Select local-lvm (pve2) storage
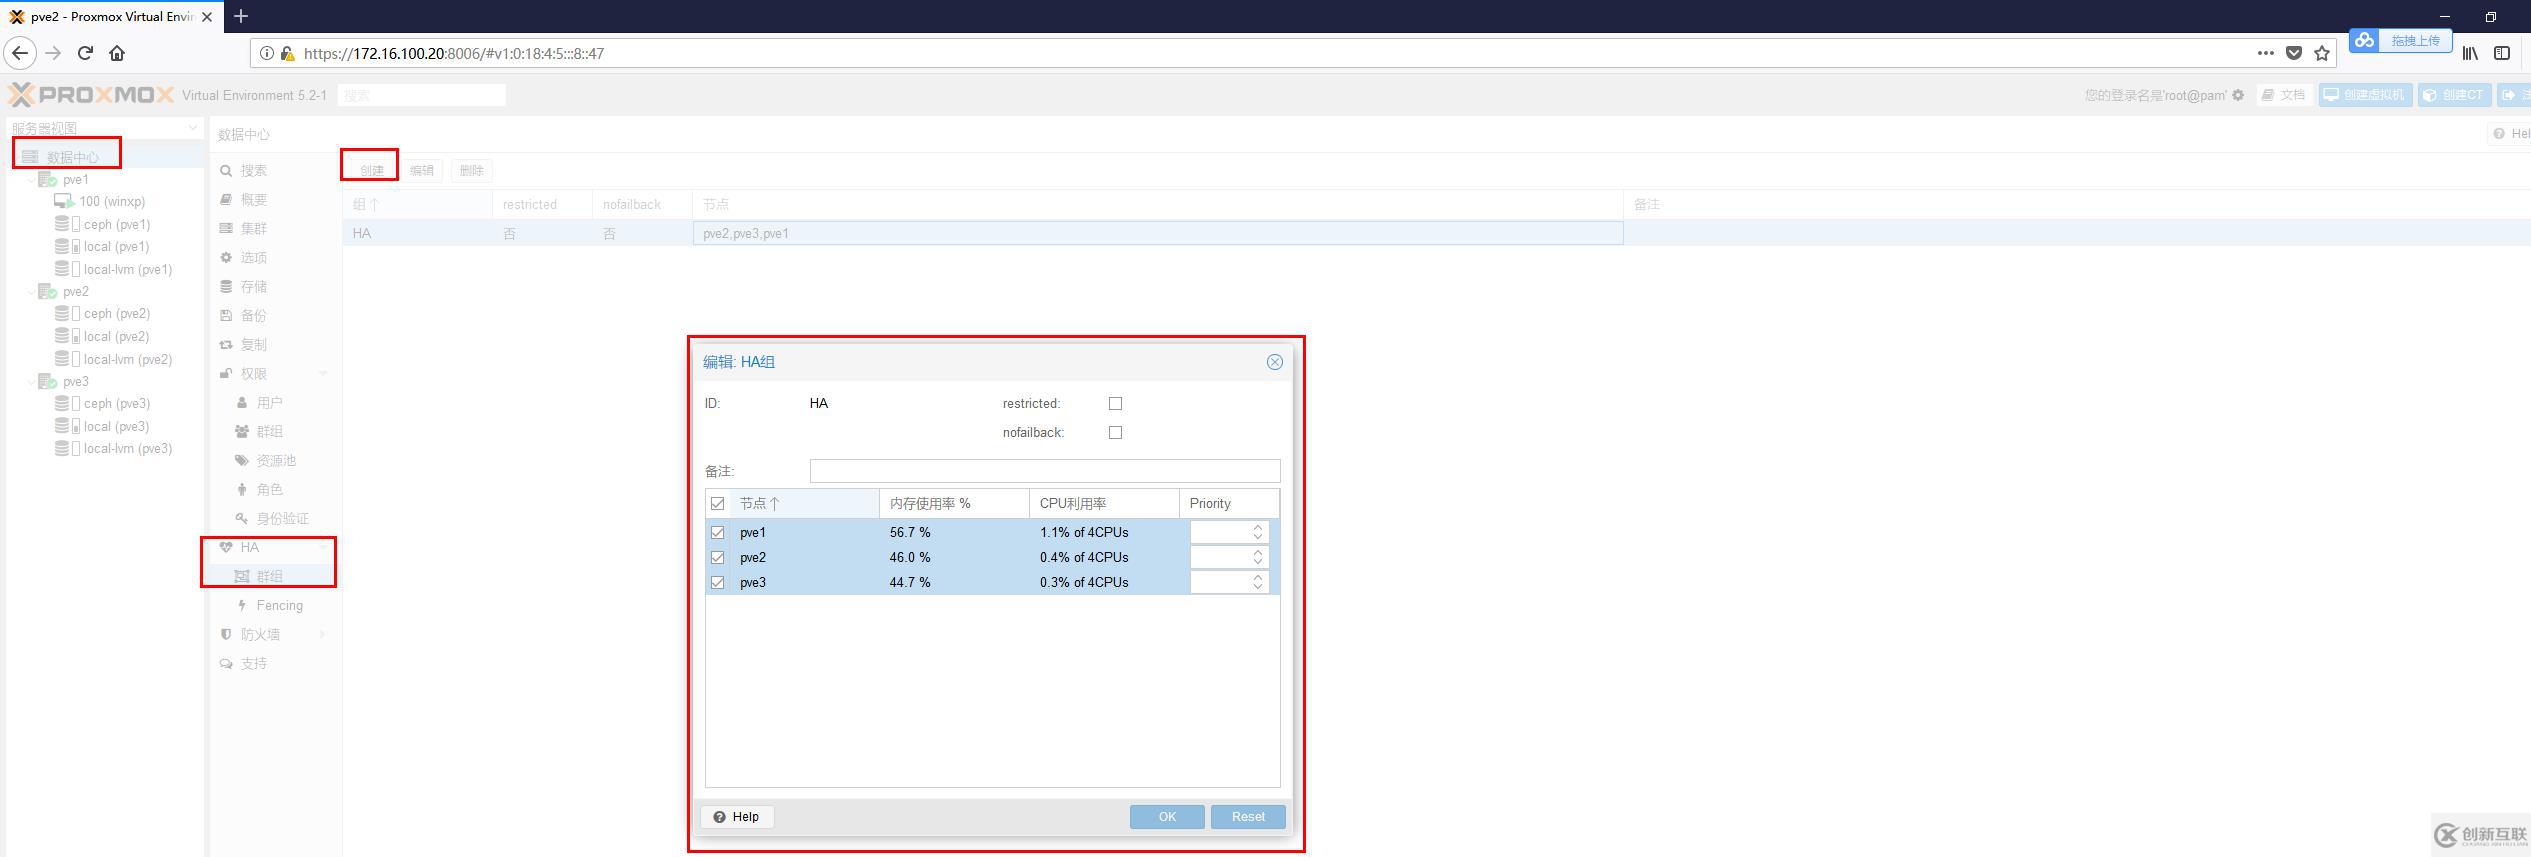The image size is (2531, 857). [x=127, y=360]
